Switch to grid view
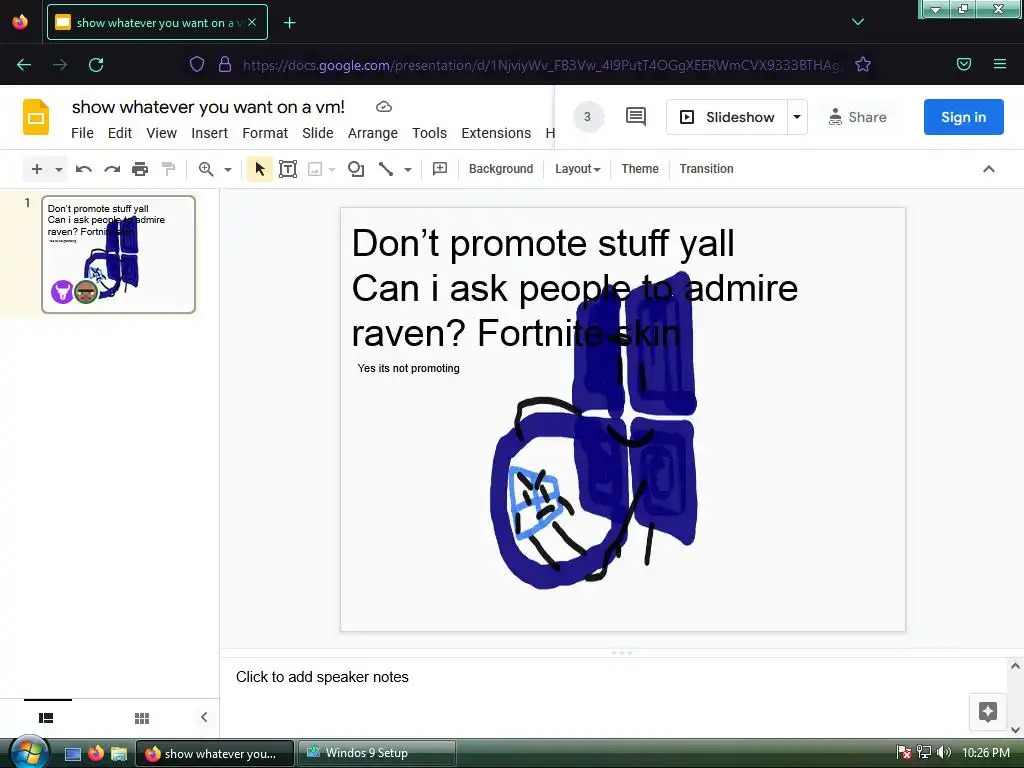This screenshot has height=768, width=1024. 142,718
